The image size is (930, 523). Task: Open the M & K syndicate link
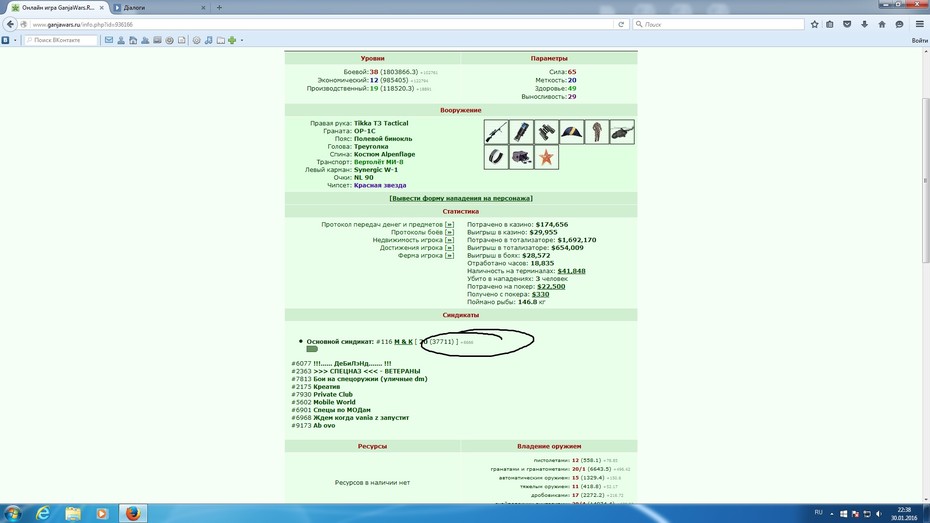pos(403,342)
